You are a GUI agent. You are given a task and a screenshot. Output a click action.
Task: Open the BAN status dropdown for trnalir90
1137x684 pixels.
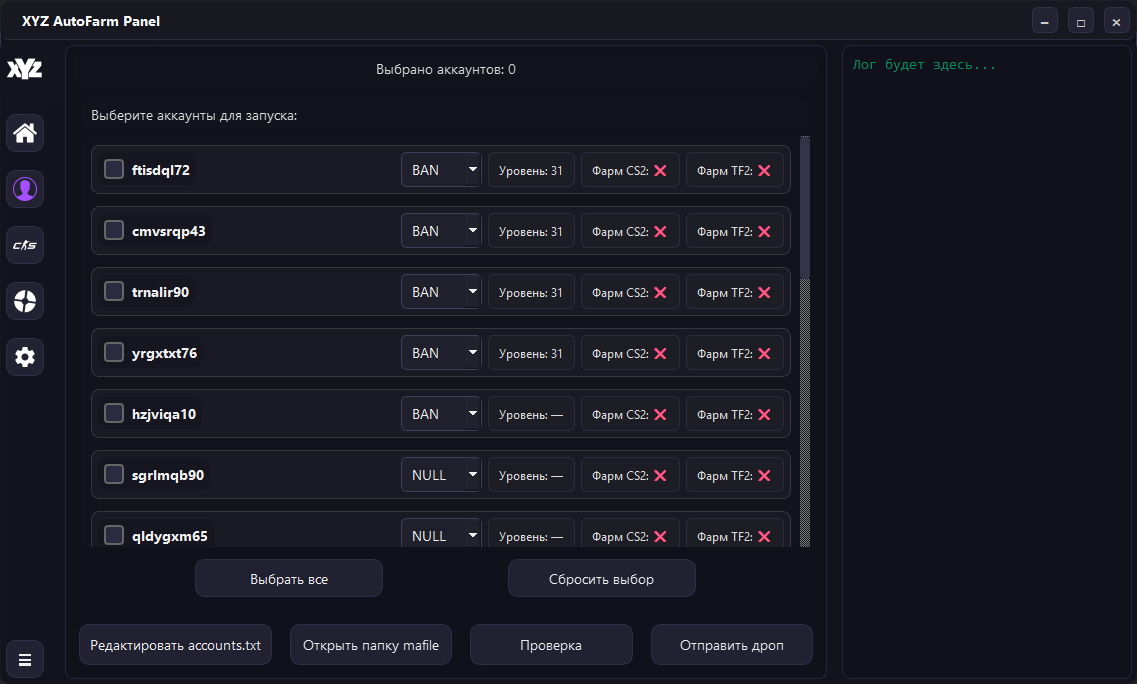point(441,292)
